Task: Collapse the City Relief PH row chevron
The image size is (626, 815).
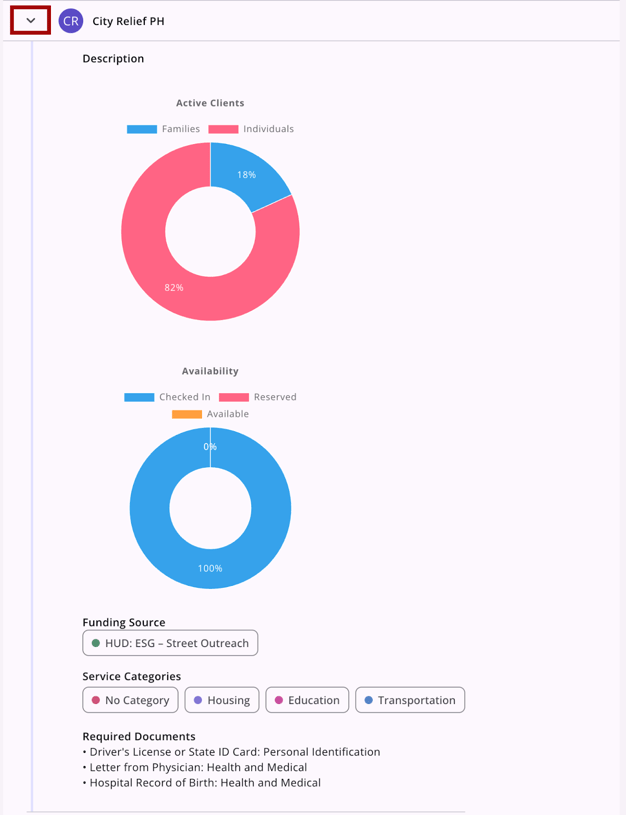Action: click(30, 20)
